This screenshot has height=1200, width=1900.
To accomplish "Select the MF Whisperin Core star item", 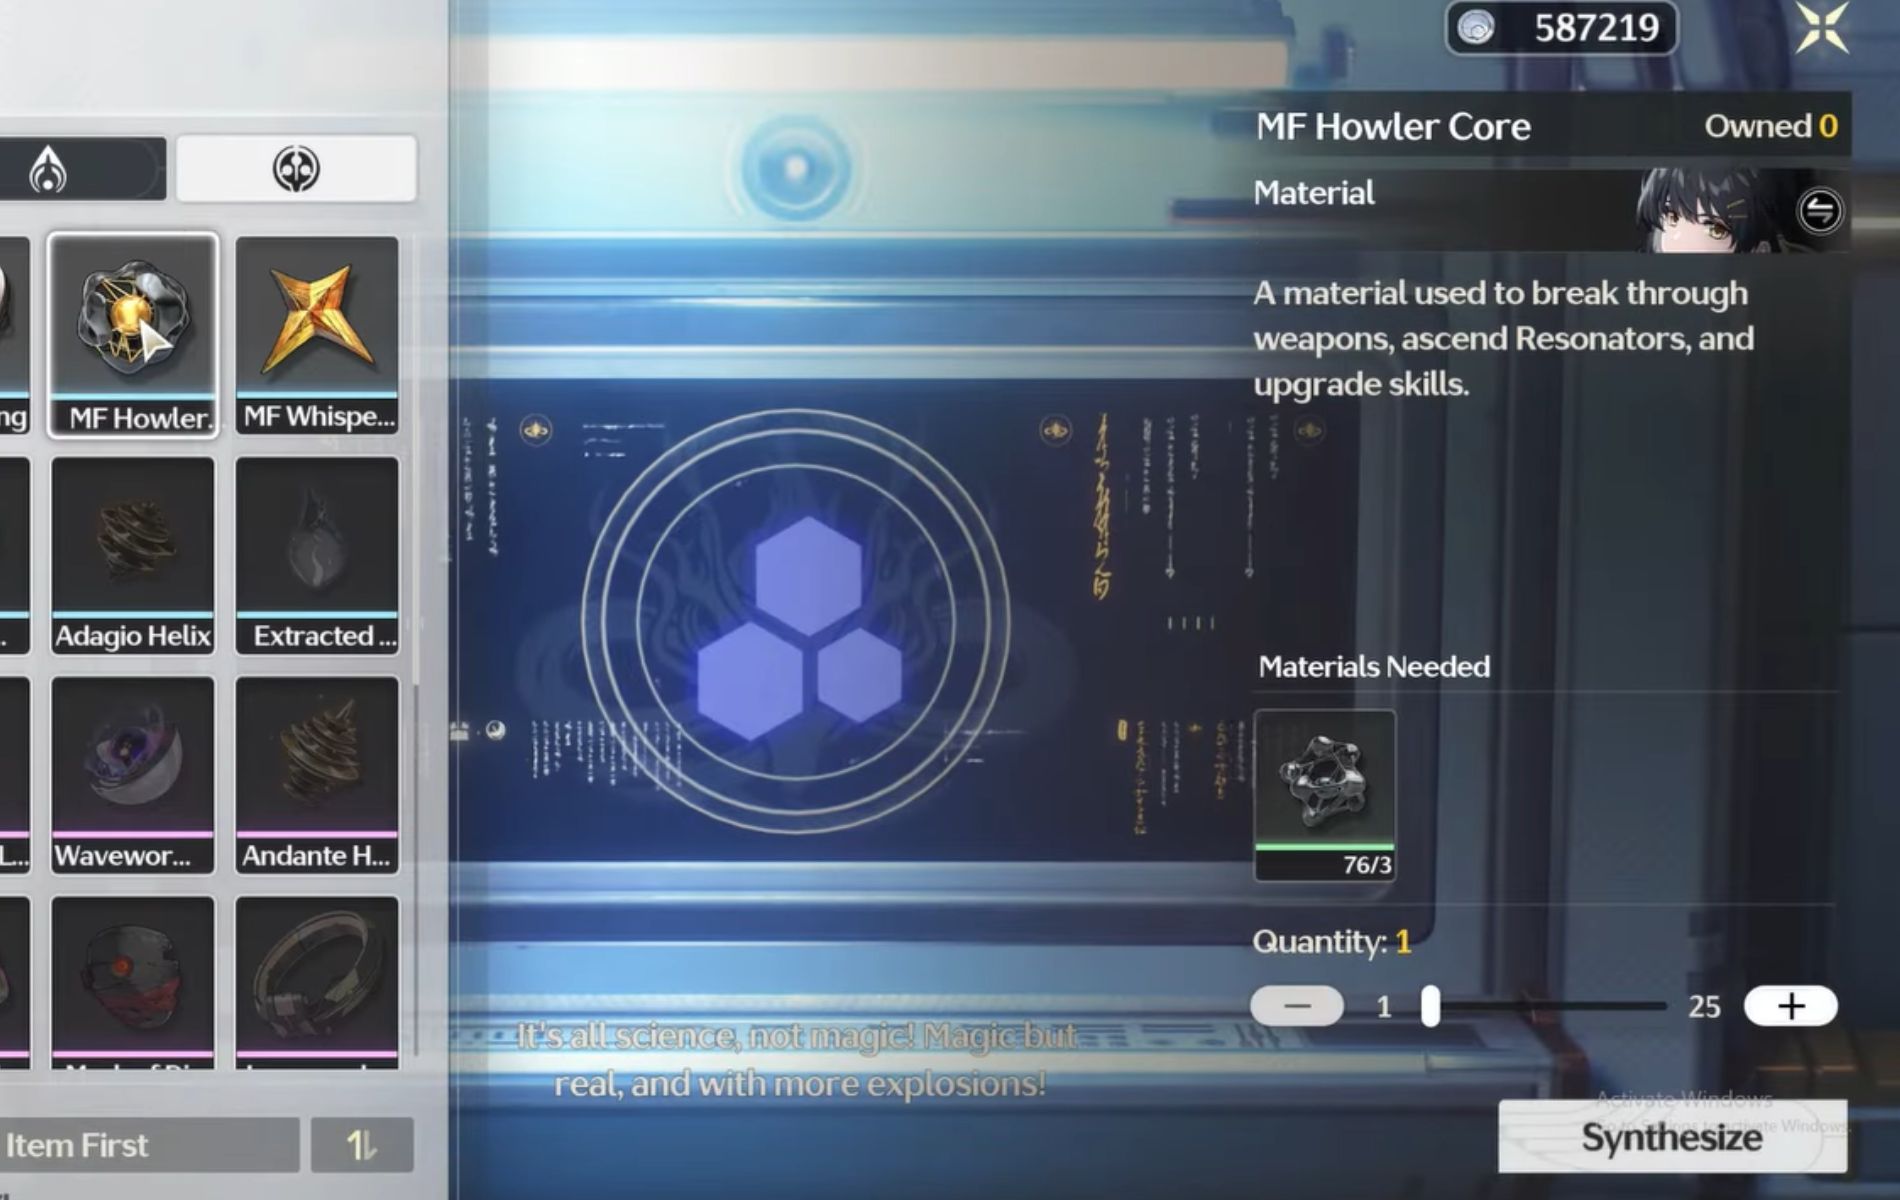I will point(317,334).
